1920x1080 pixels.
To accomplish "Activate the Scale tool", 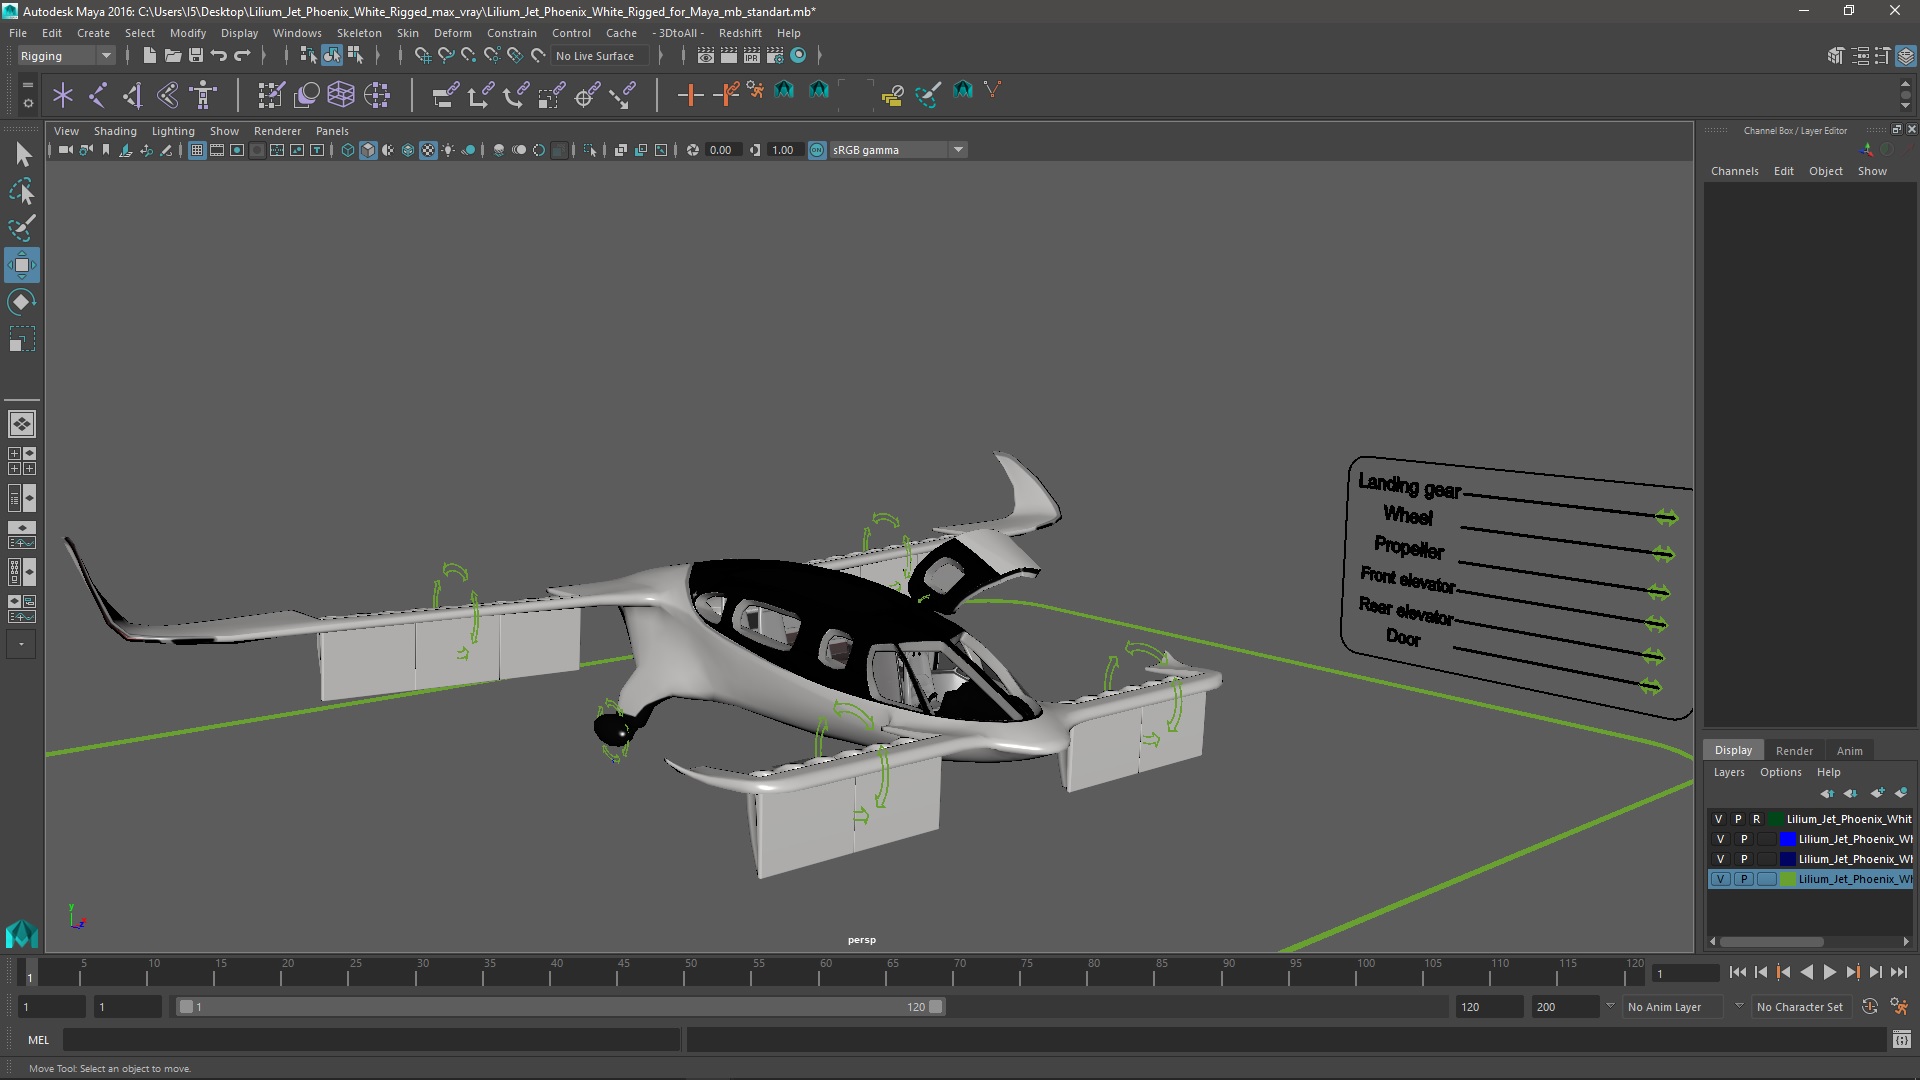I will 22,339.
